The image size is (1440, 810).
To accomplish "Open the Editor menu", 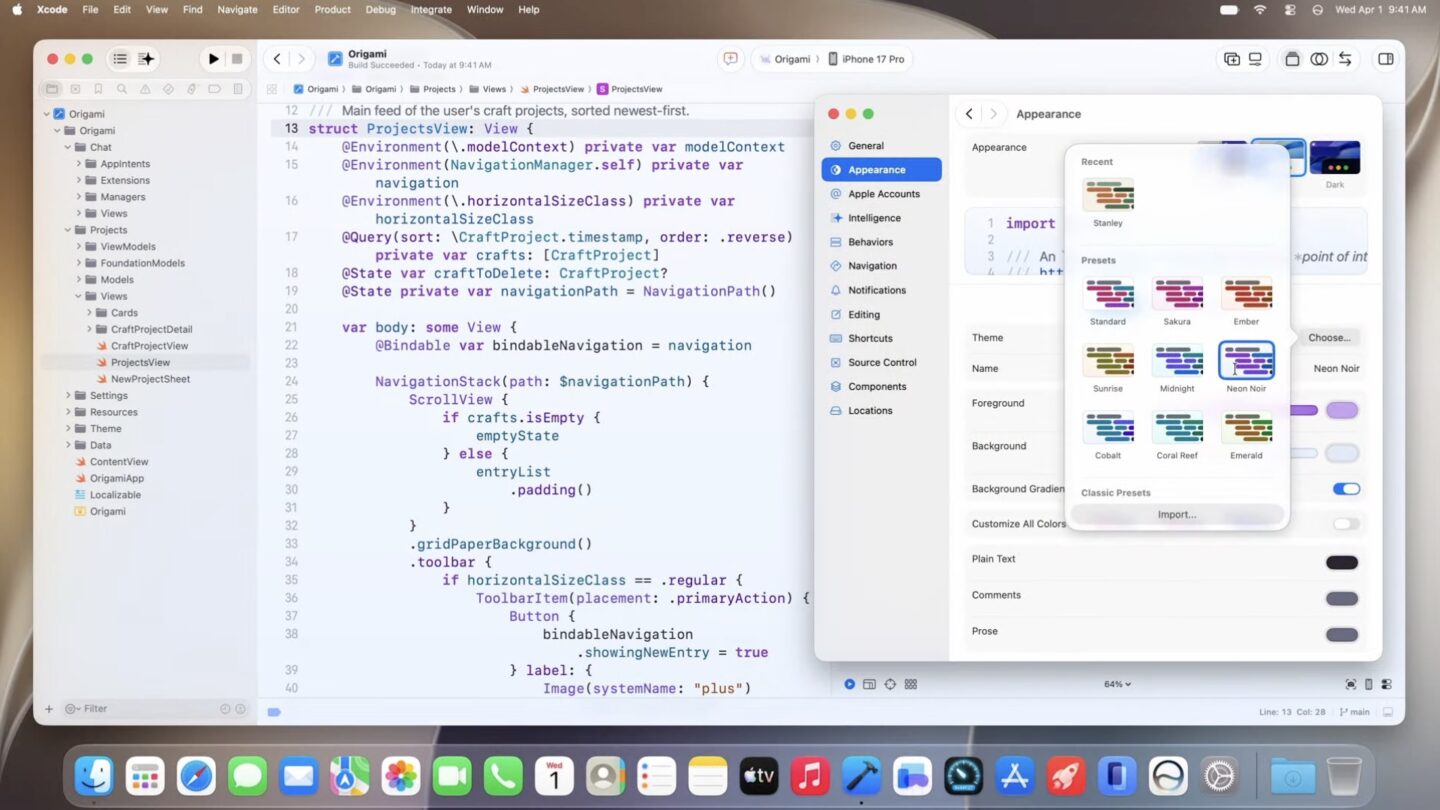I will [286, 10].
